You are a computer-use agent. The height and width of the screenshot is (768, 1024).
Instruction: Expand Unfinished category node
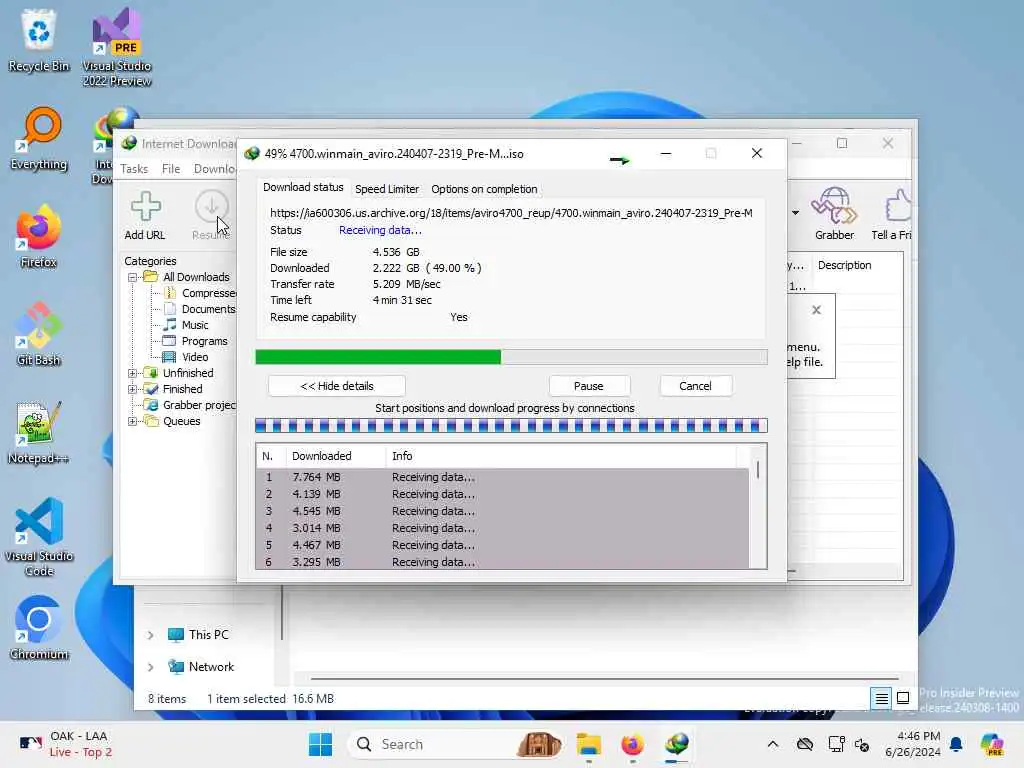[133, 373]
